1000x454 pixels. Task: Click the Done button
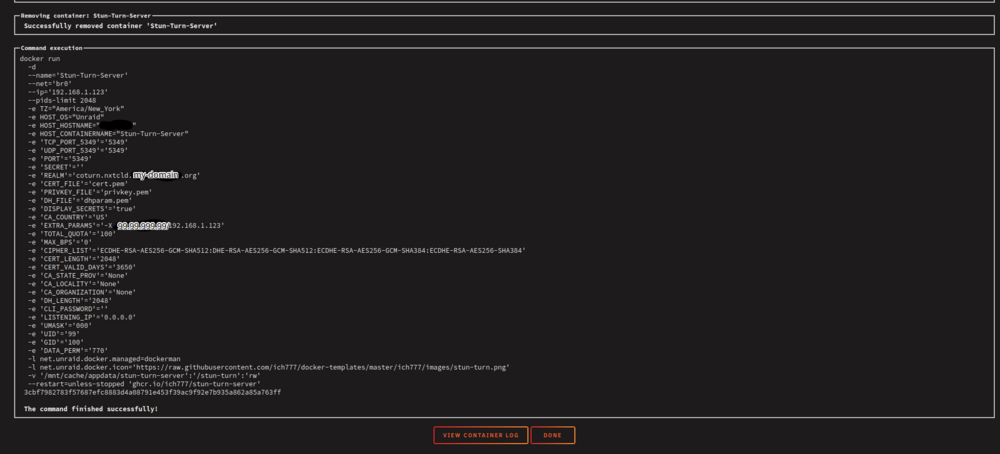tap(553, 436)
